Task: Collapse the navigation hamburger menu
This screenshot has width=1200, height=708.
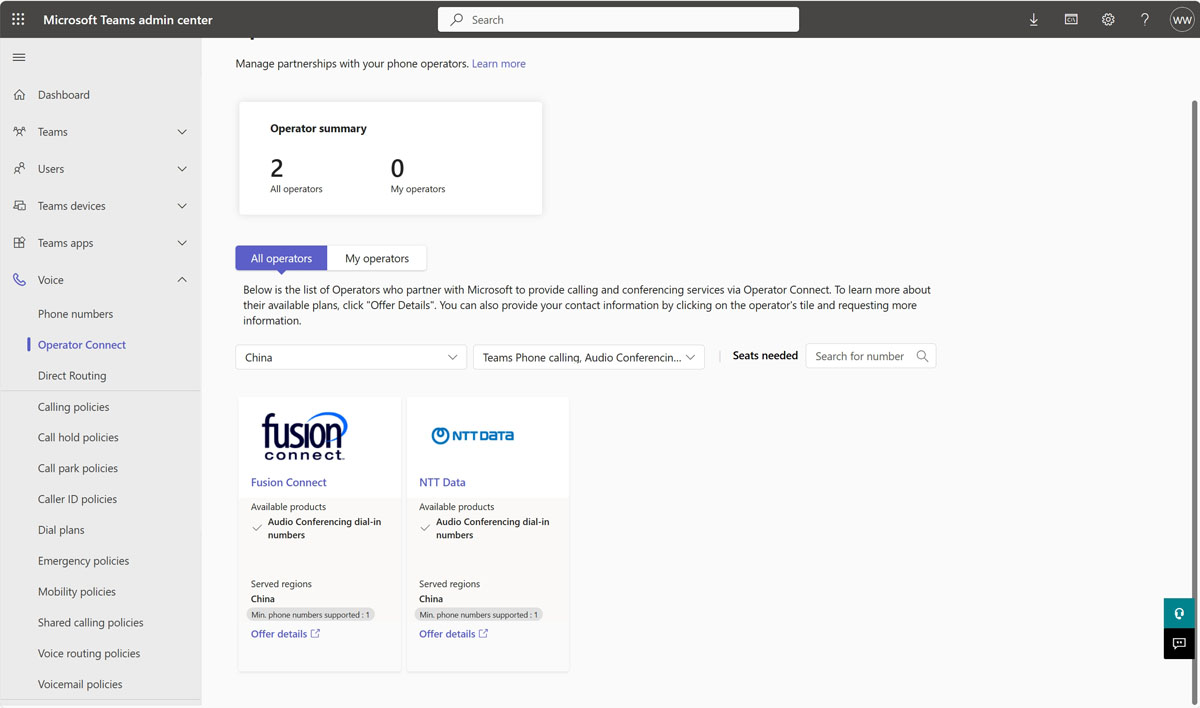Action: [x=19, y=57]
